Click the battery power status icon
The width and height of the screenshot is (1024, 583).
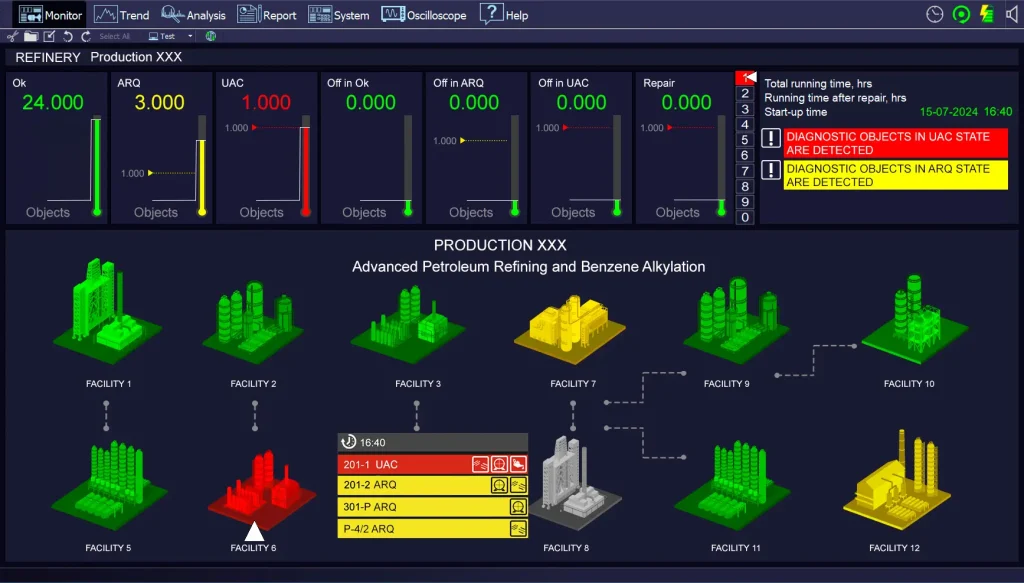pos(987,14)
